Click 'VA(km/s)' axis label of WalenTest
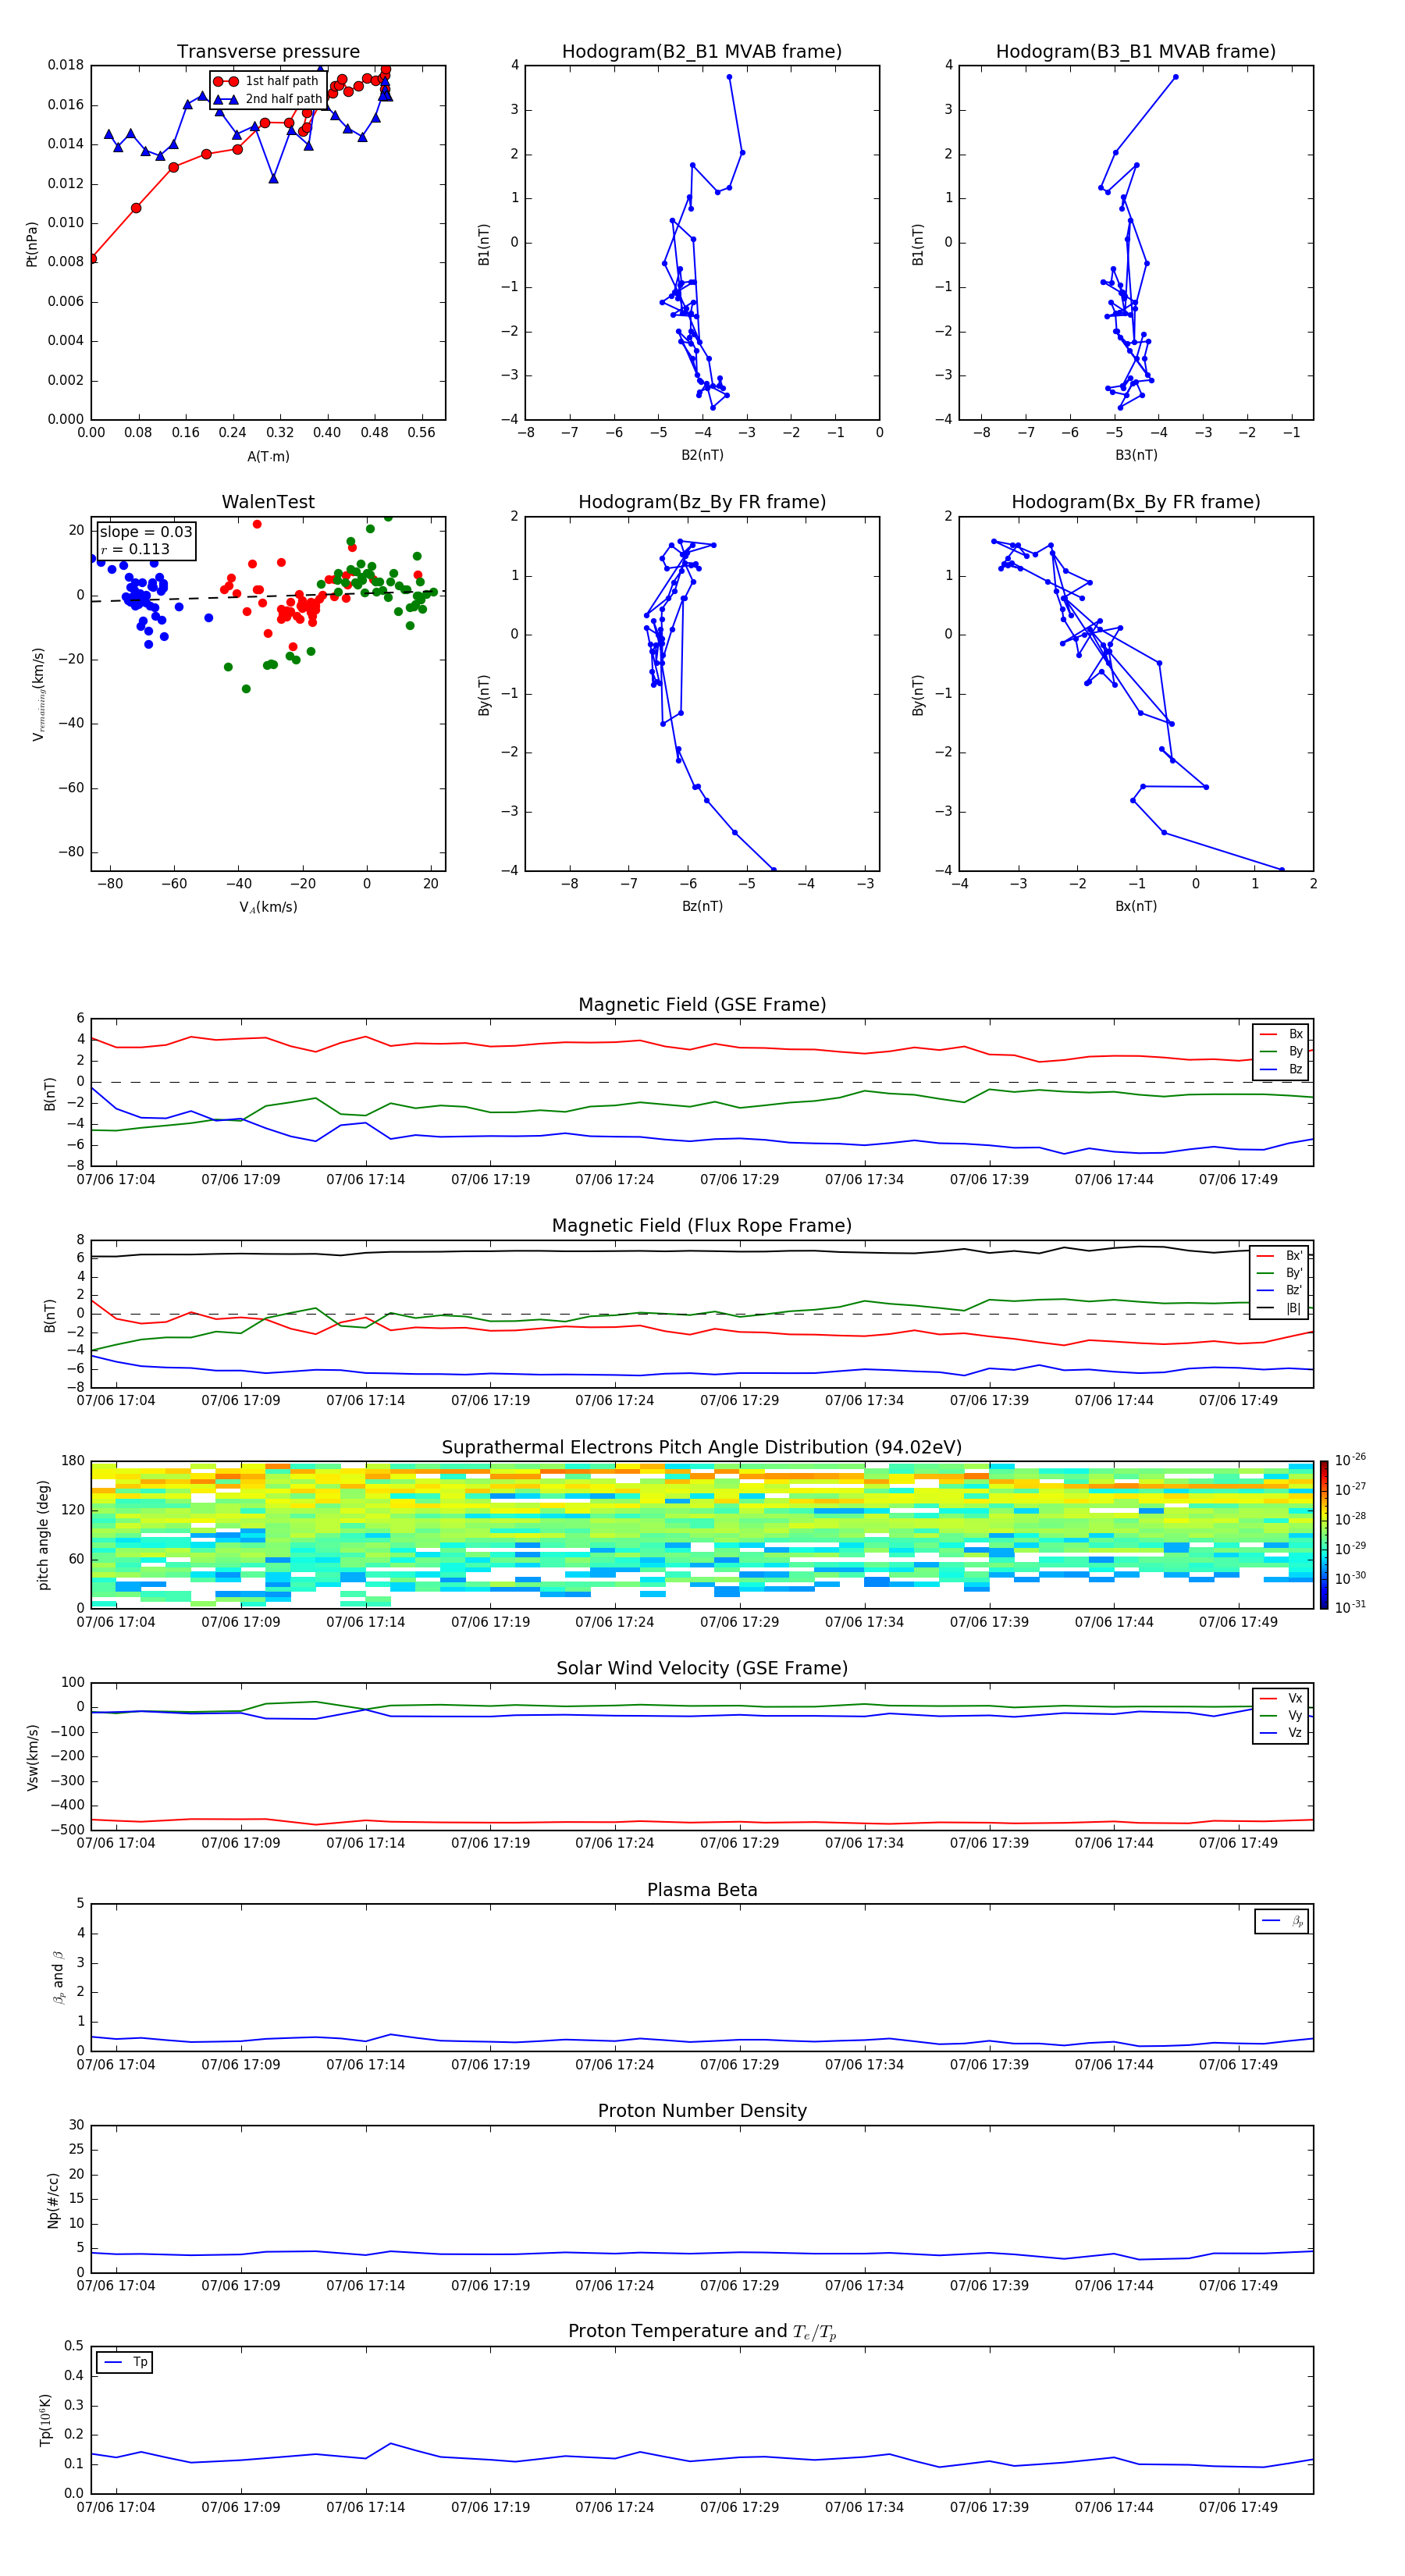The height and width of the screenshot is (2576, 1405). point(268,907)
